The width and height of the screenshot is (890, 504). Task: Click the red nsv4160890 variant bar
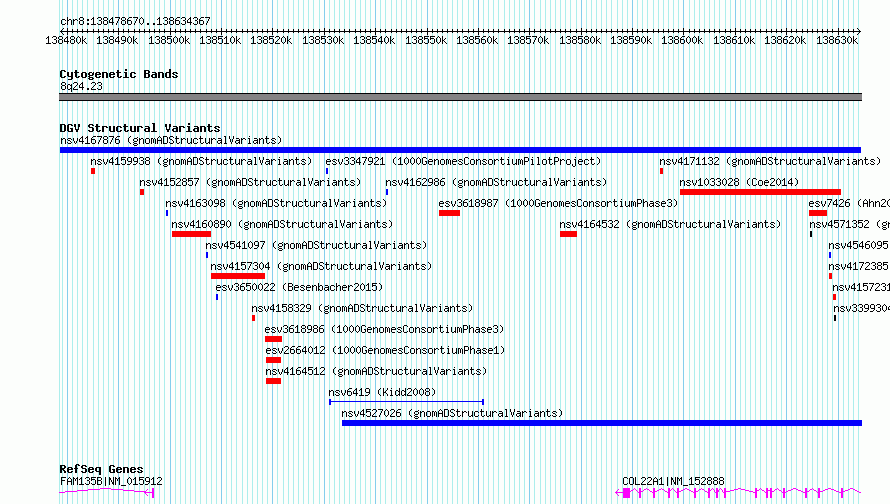click(x=191, y=234)
